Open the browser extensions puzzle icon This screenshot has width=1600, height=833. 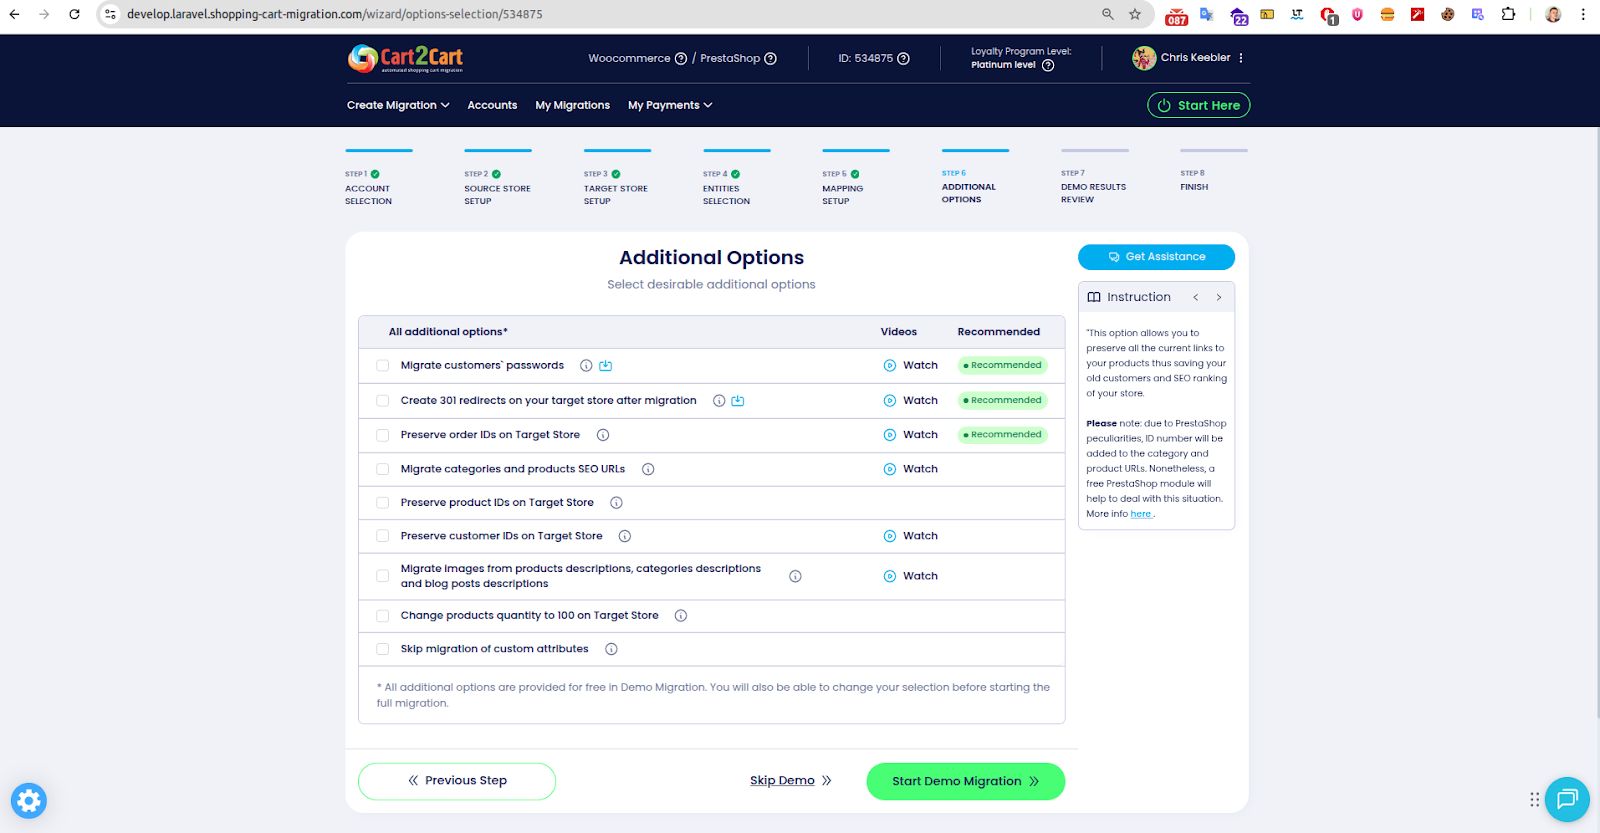coord(1508,14)
